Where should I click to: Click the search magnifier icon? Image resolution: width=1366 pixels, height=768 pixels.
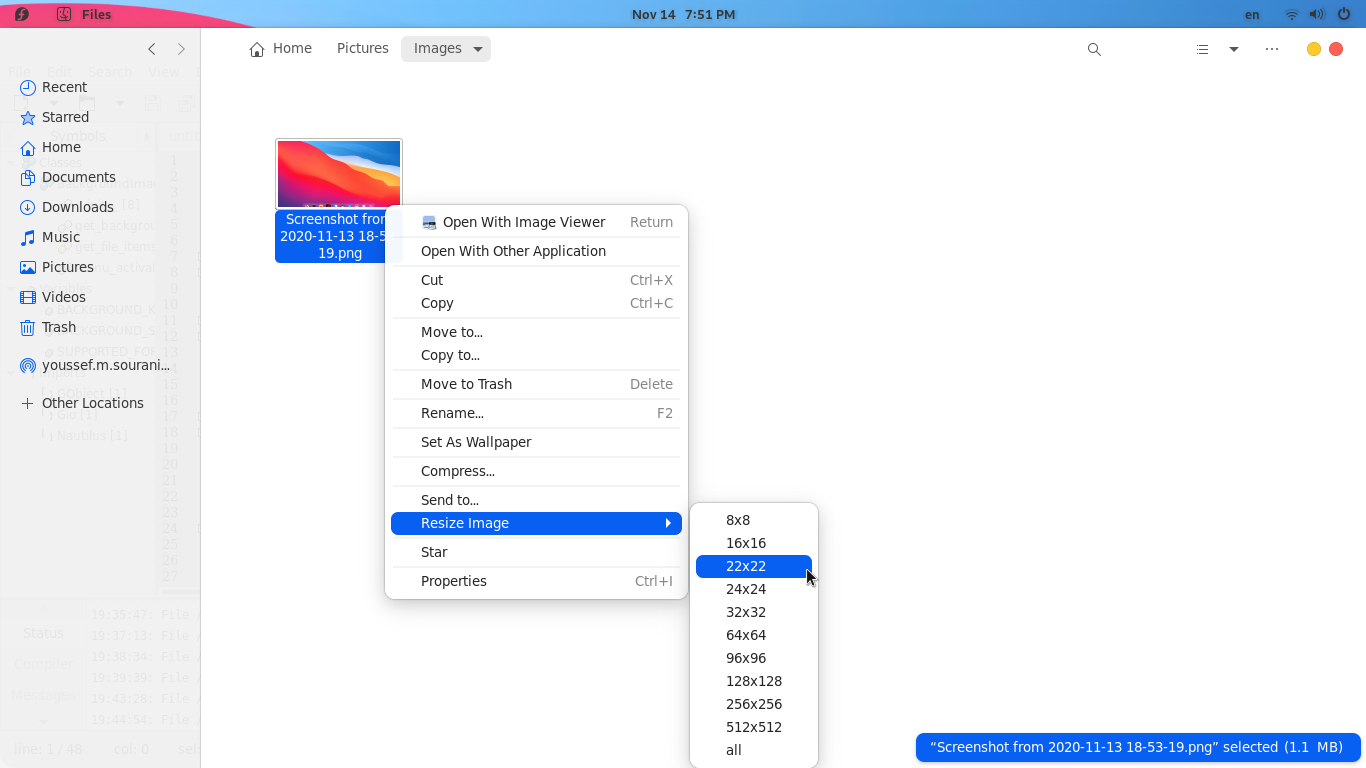pos(1094,49)
